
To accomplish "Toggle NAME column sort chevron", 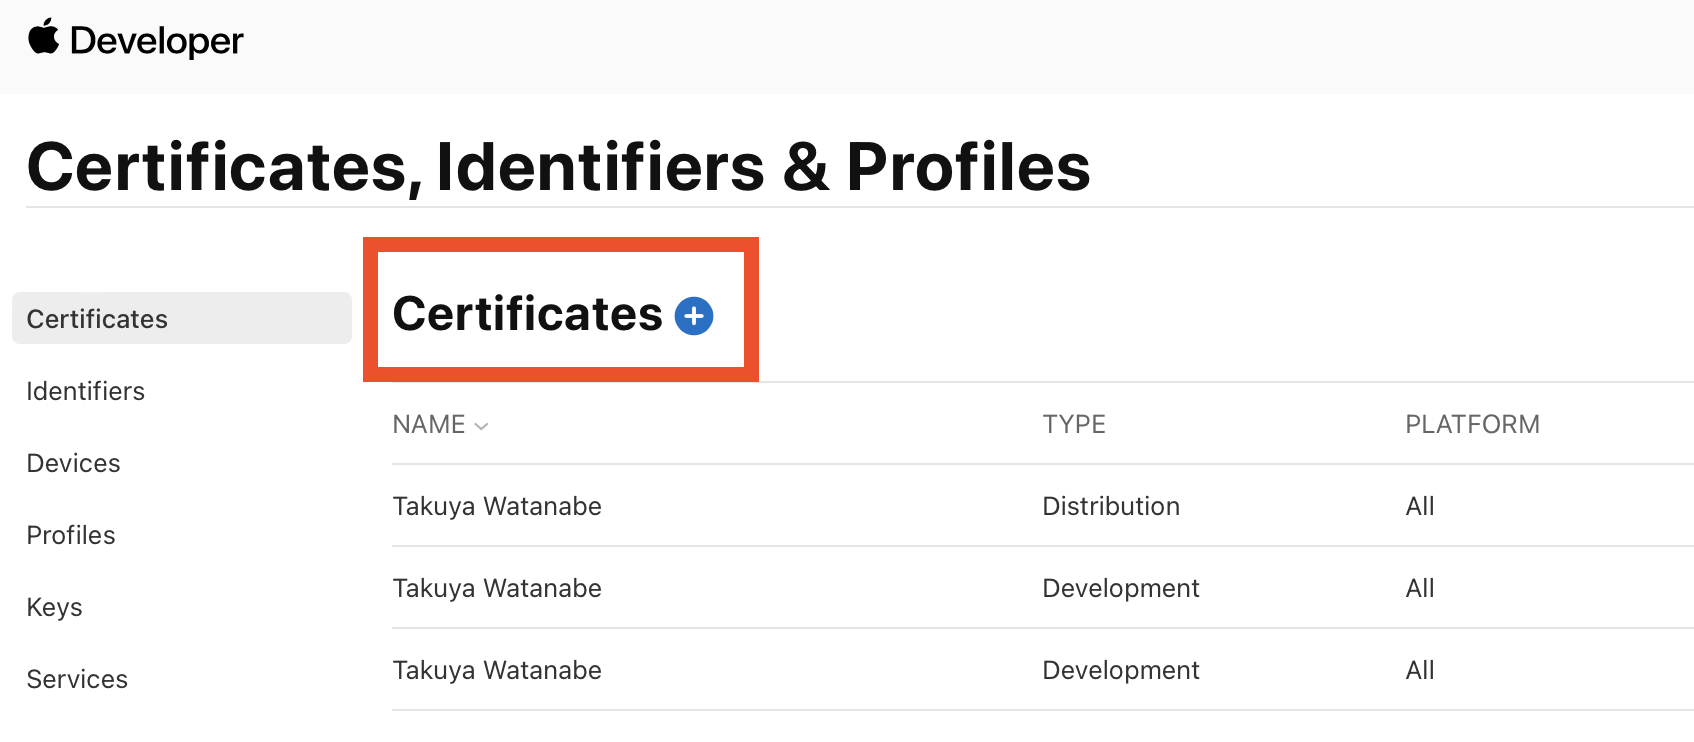I will 481,426.
